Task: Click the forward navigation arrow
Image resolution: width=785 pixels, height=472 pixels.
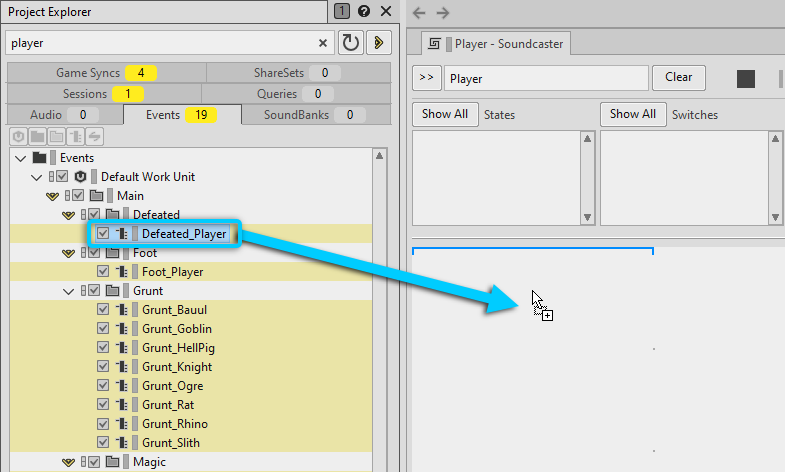Action: [x=443, y=12]
